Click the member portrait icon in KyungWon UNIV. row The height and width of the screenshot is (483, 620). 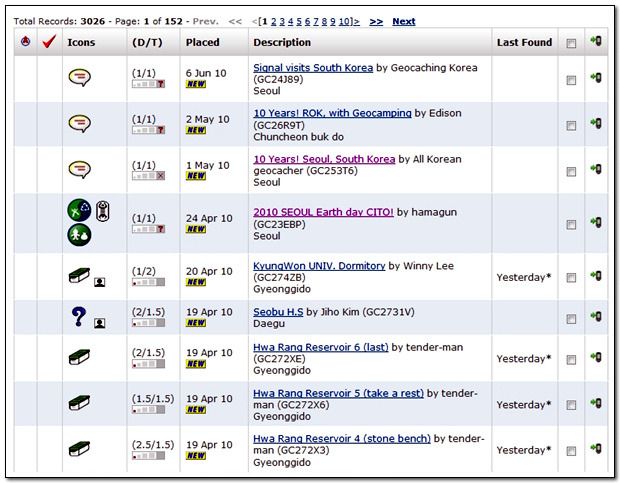coord(100,282)
